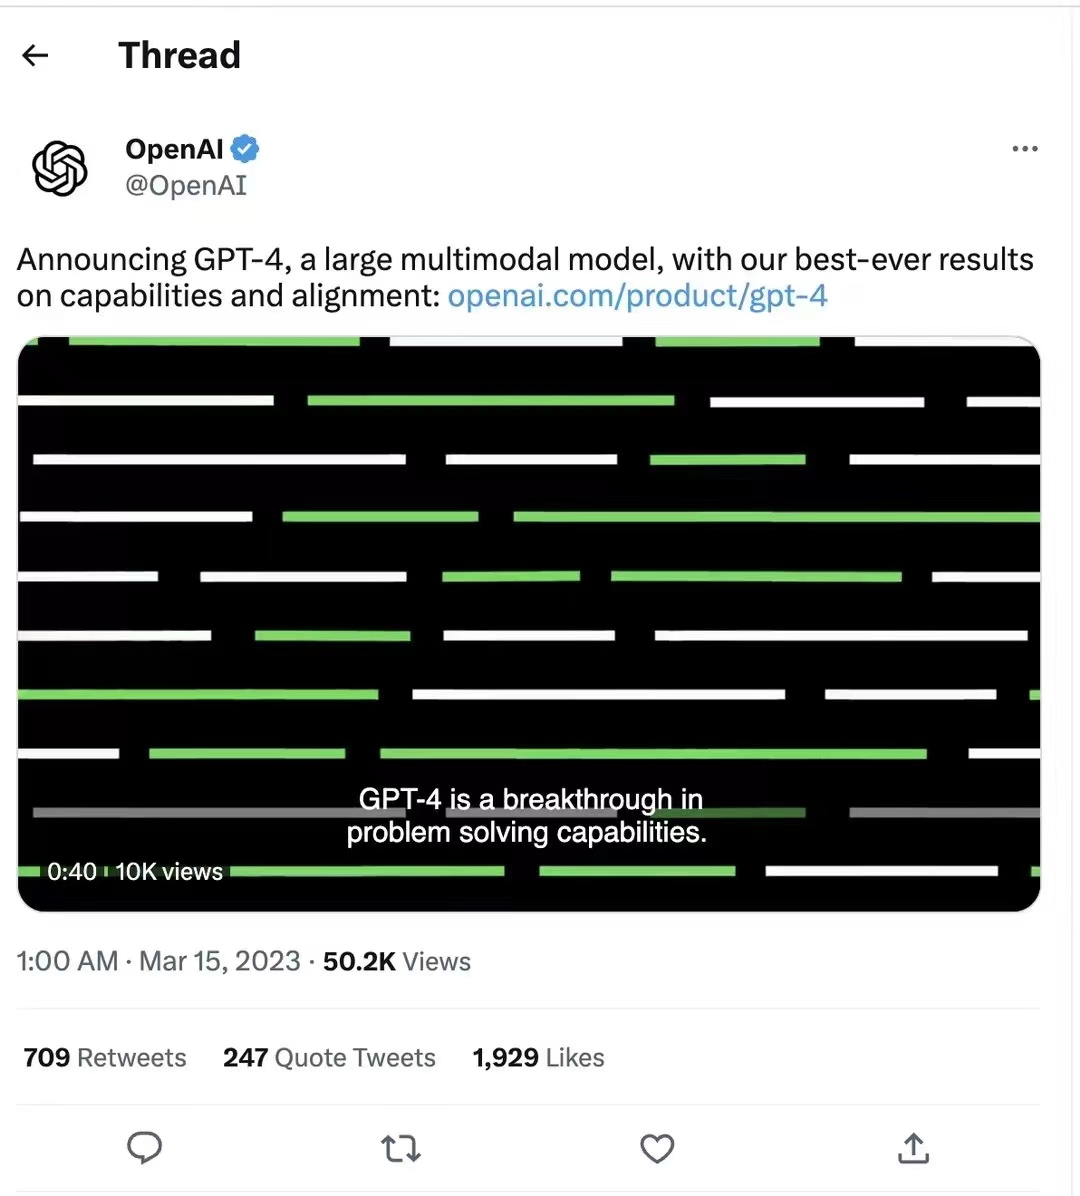Reply using the speech bubble icon
This screenshot has height=1196, width=1080.
[x=144, y=1147]
